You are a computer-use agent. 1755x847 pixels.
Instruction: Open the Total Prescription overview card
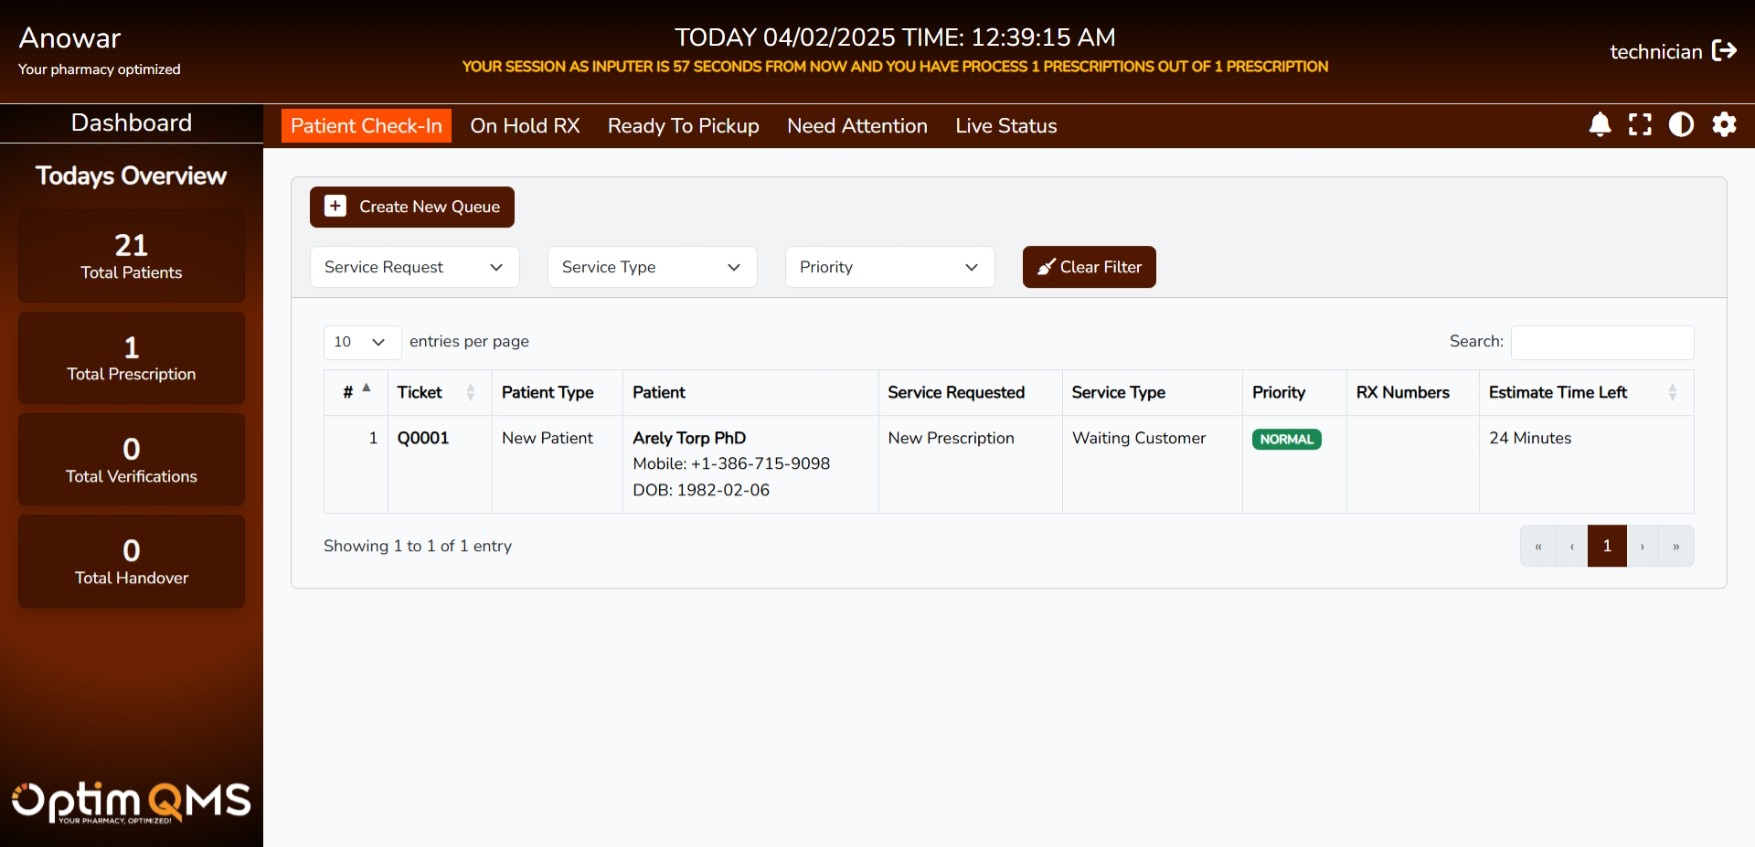point(131,358)
